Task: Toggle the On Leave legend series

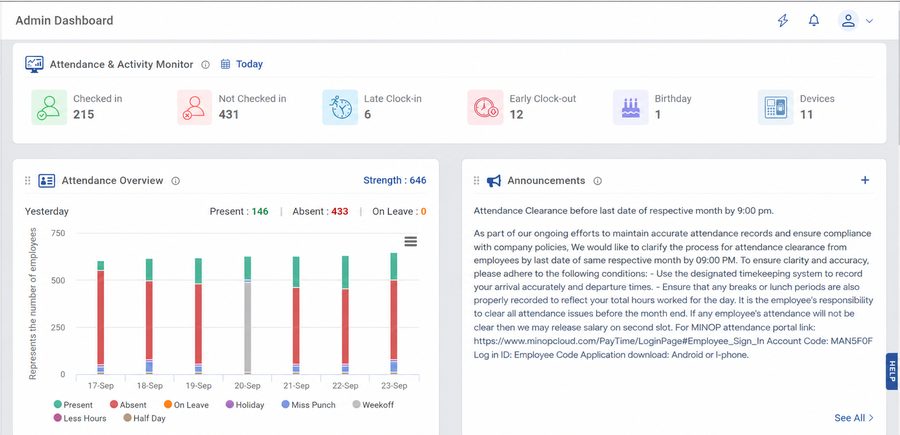Action: (x=186, y=405)
